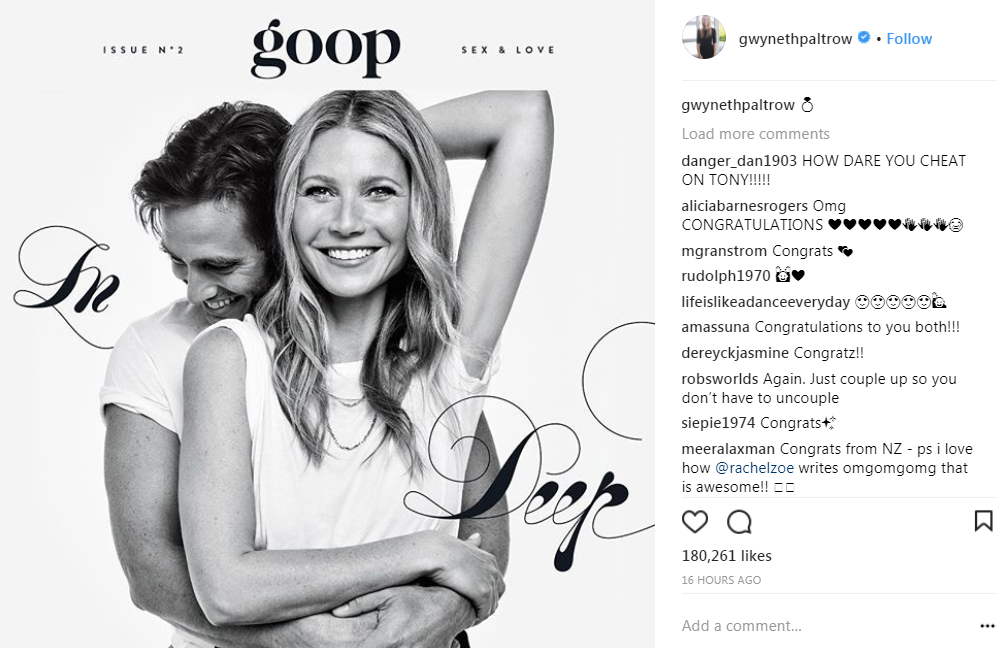Follow gwynethpaltrow account

909,38
